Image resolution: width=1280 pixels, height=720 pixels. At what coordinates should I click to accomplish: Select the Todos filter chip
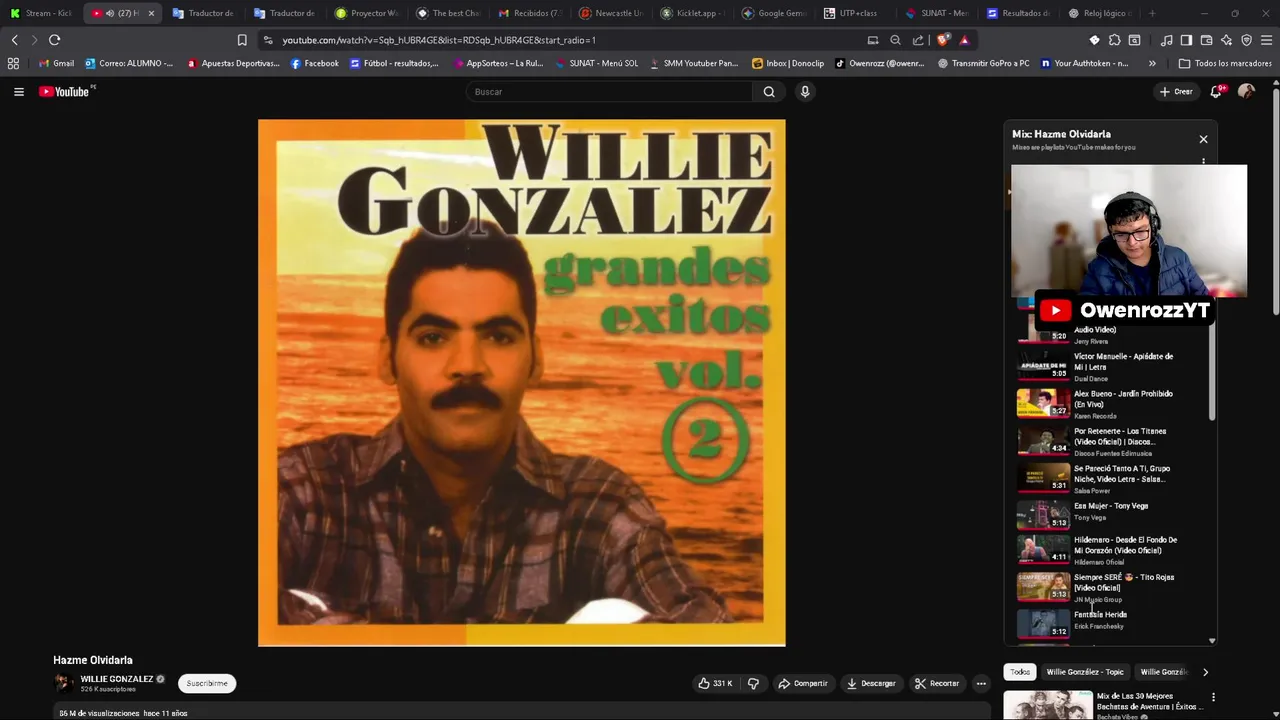[1020, 672]
